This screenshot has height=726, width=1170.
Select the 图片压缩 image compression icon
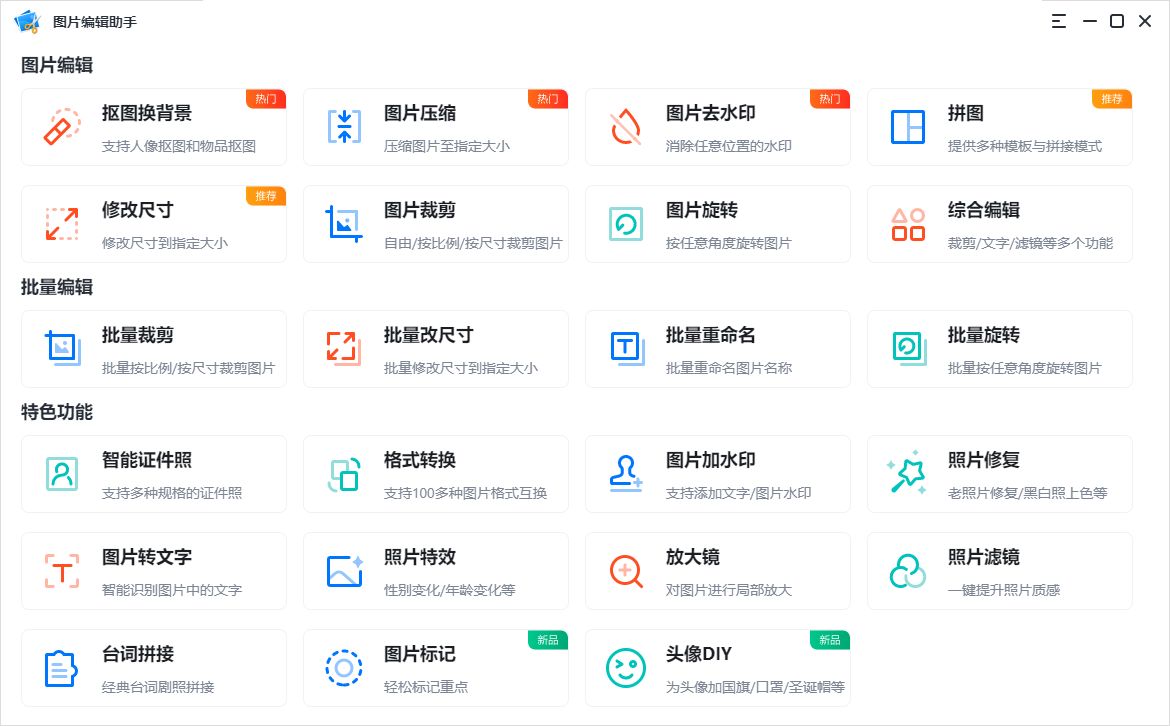(x=344, y=125)
